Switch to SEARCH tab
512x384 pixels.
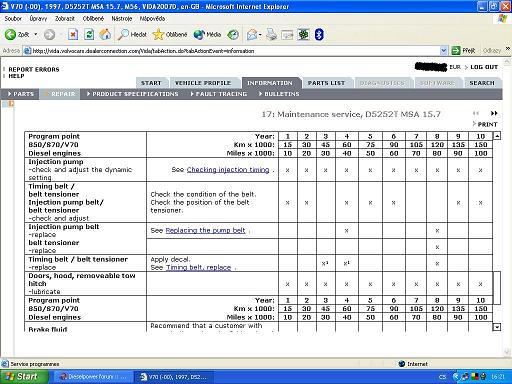pyautogui.click(x=482, y=83)
